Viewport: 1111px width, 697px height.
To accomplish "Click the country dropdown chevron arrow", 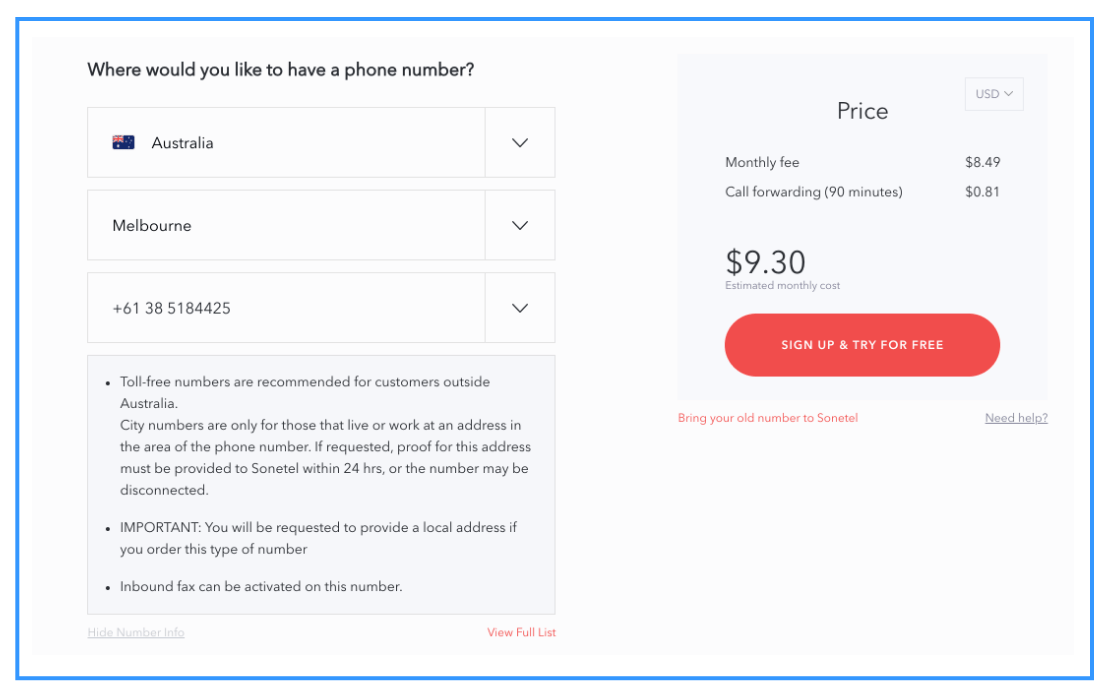I will [x=520, y=142].
